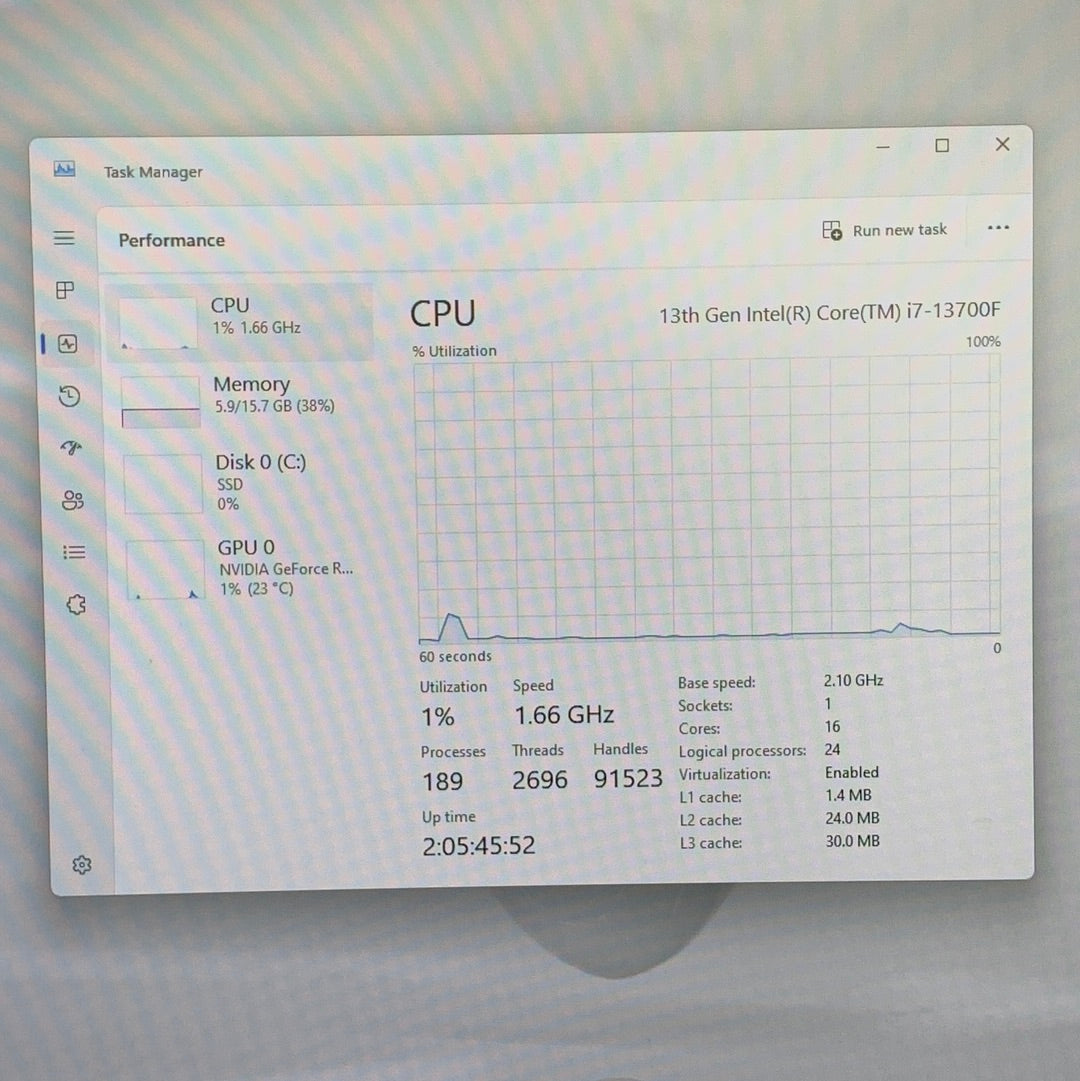Click the CPU mini graph thumbnail
This screenshot has width=1080, height=1081.
tap(159, 323)
